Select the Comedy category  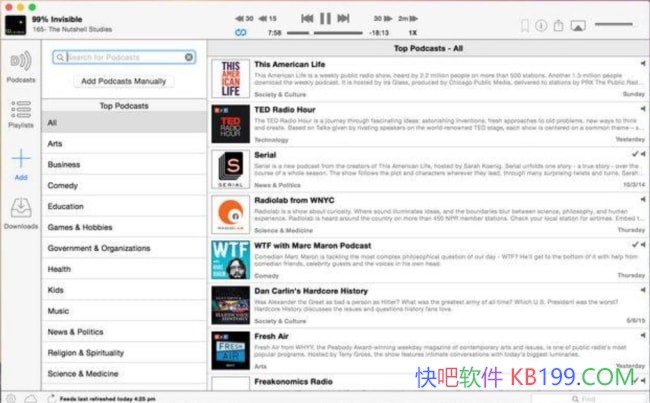[63, 185]
